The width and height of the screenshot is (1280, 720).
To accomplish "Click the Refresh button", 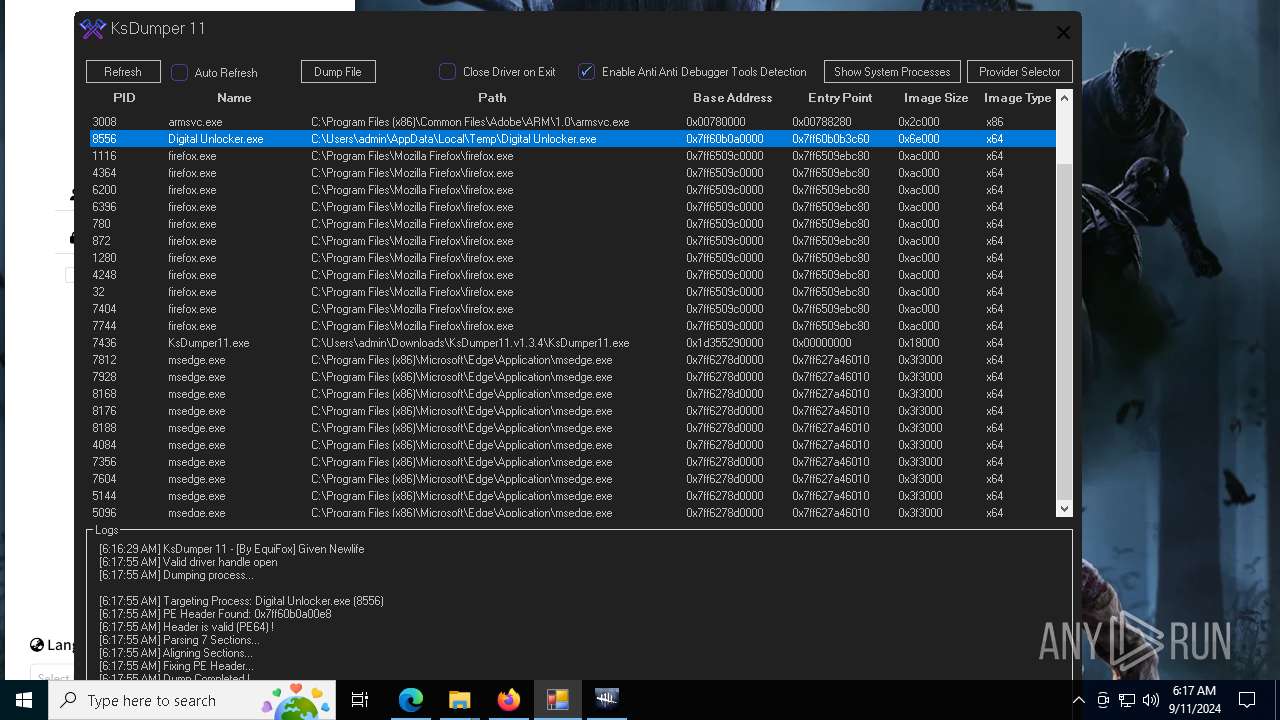I will [x=123, y=72].
